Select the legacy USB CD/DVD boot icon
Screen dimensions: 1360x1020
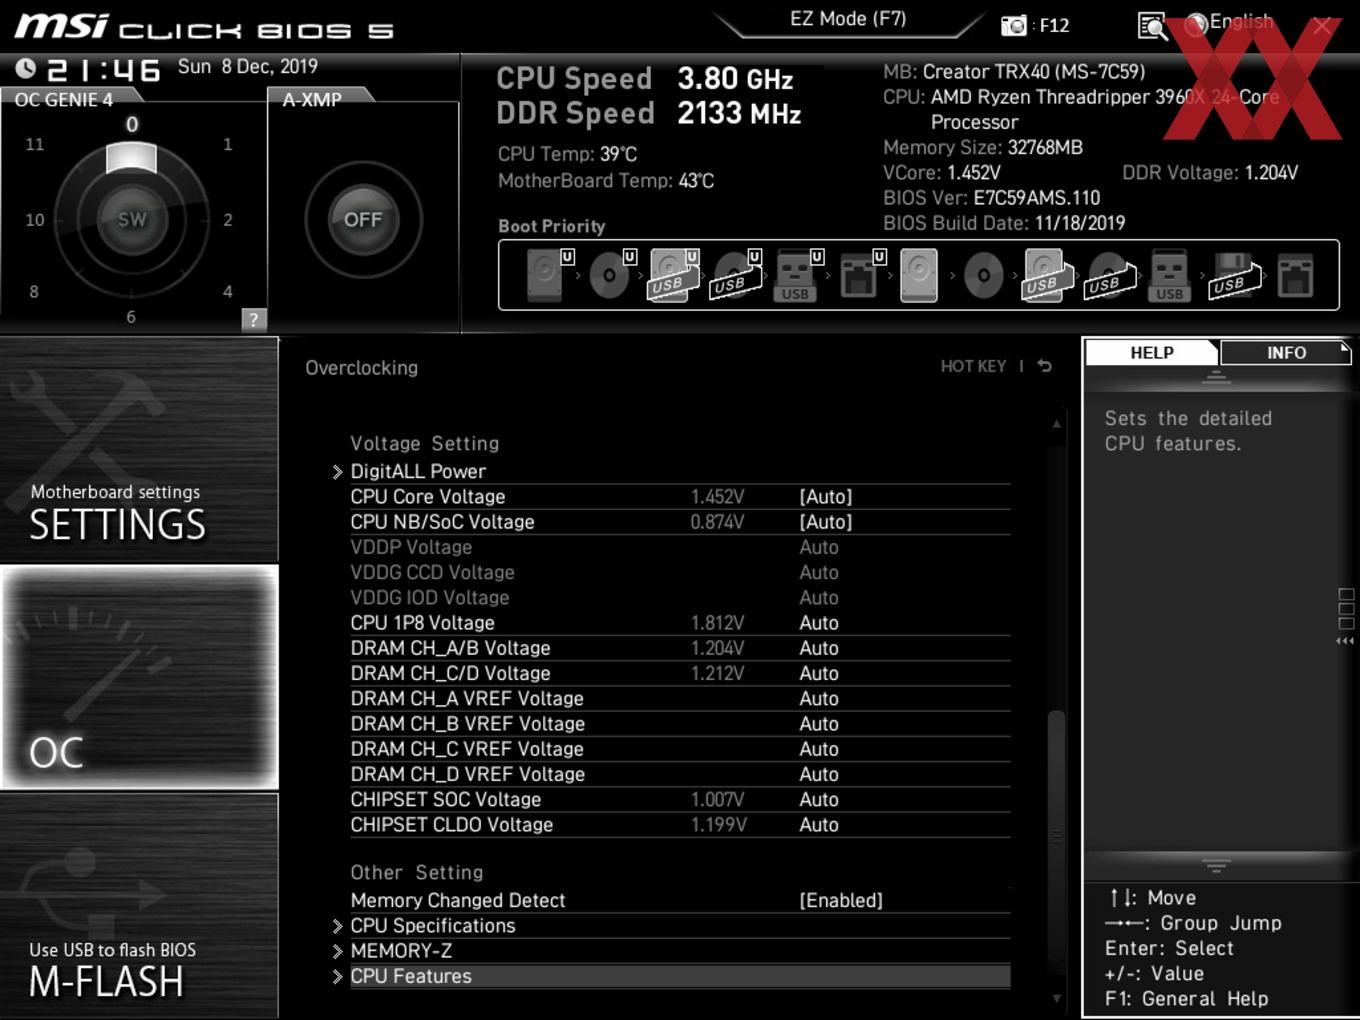click(1109, 275)
